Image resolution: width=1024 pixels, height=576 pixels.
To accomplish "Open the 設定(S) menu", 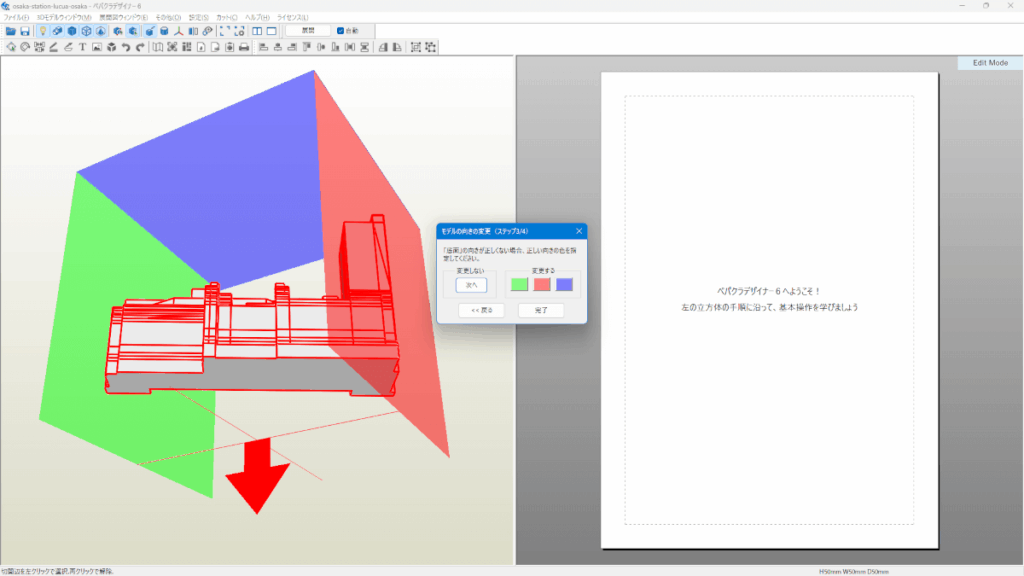I will pos(198,18).
